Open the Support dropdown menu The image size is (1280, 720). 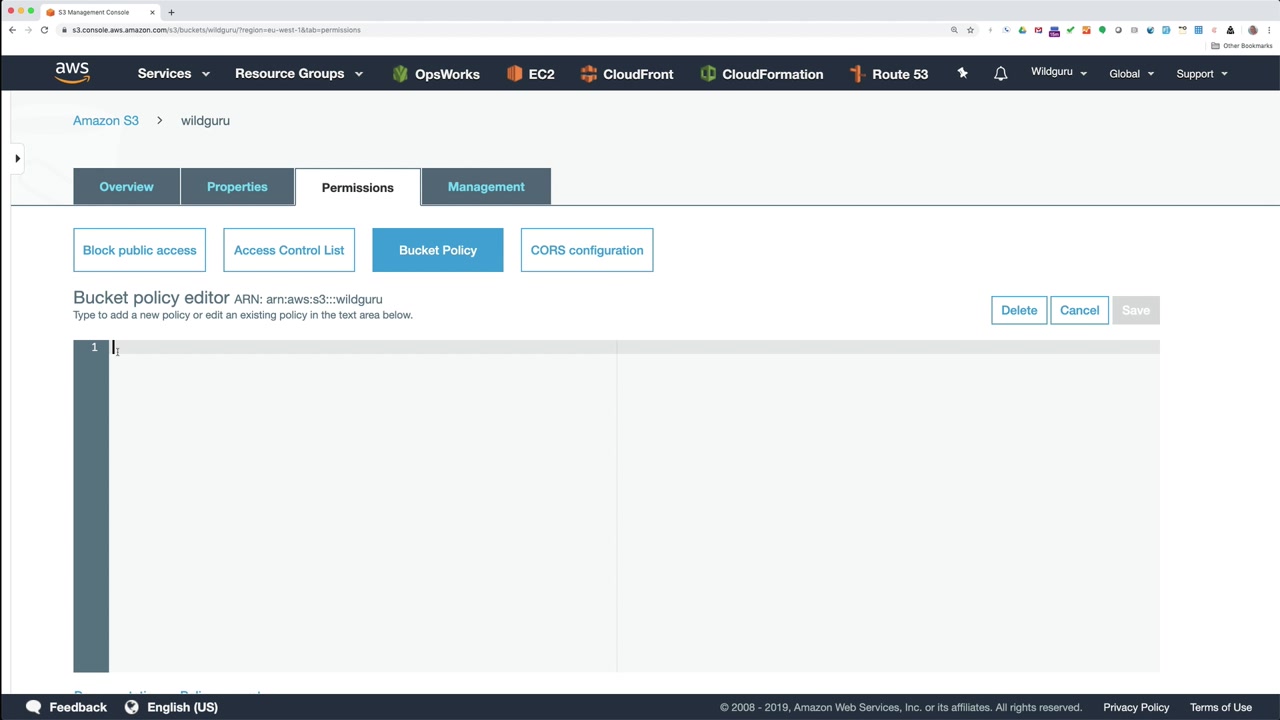1202,74
